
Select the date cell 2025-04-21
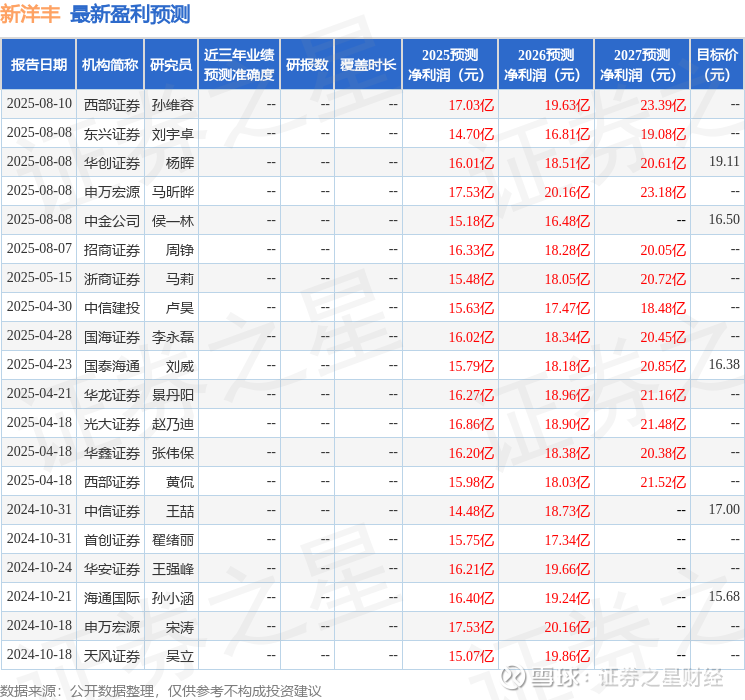pyautogui.click(x=39, y=393)
